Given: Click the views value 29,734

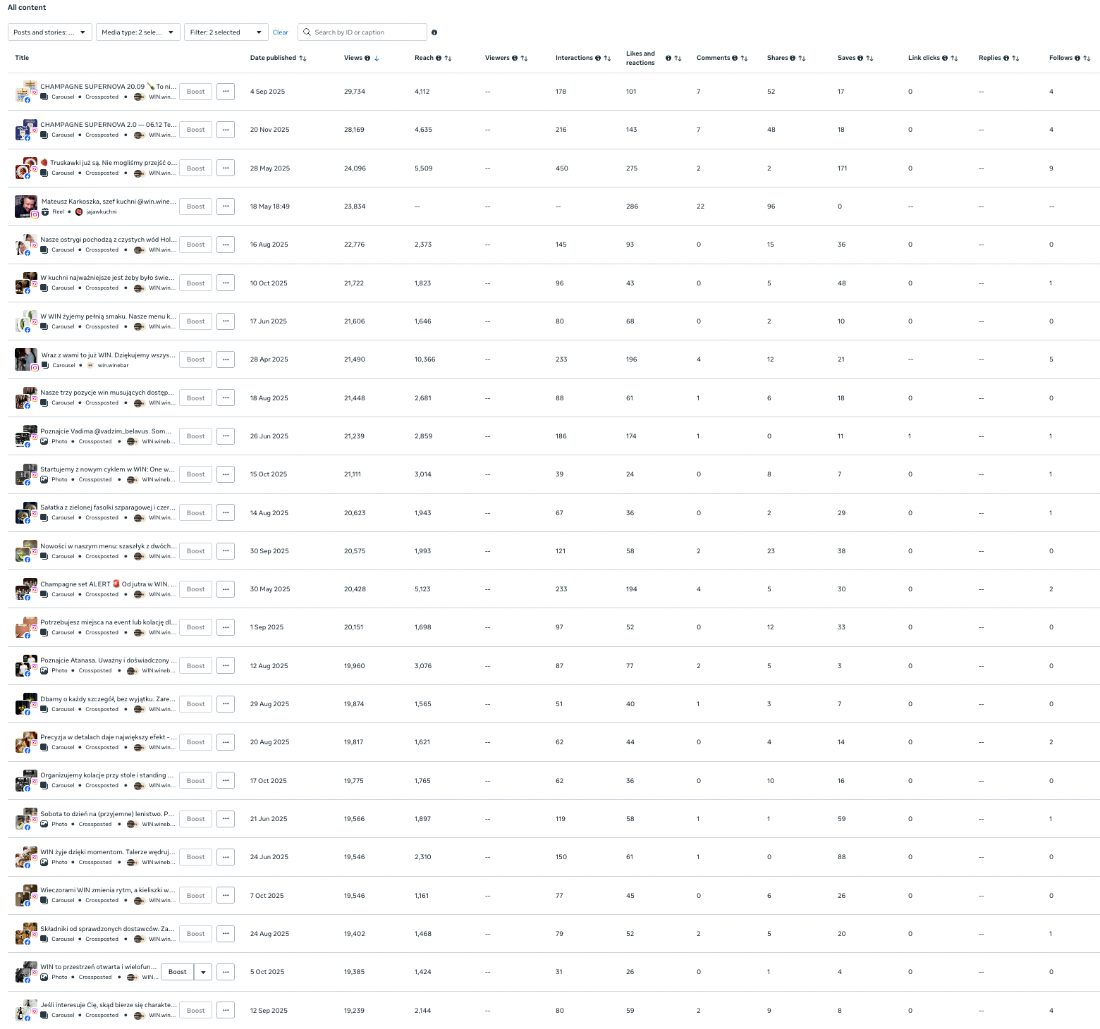Looking at the screenshot, I should coord(354,92).
